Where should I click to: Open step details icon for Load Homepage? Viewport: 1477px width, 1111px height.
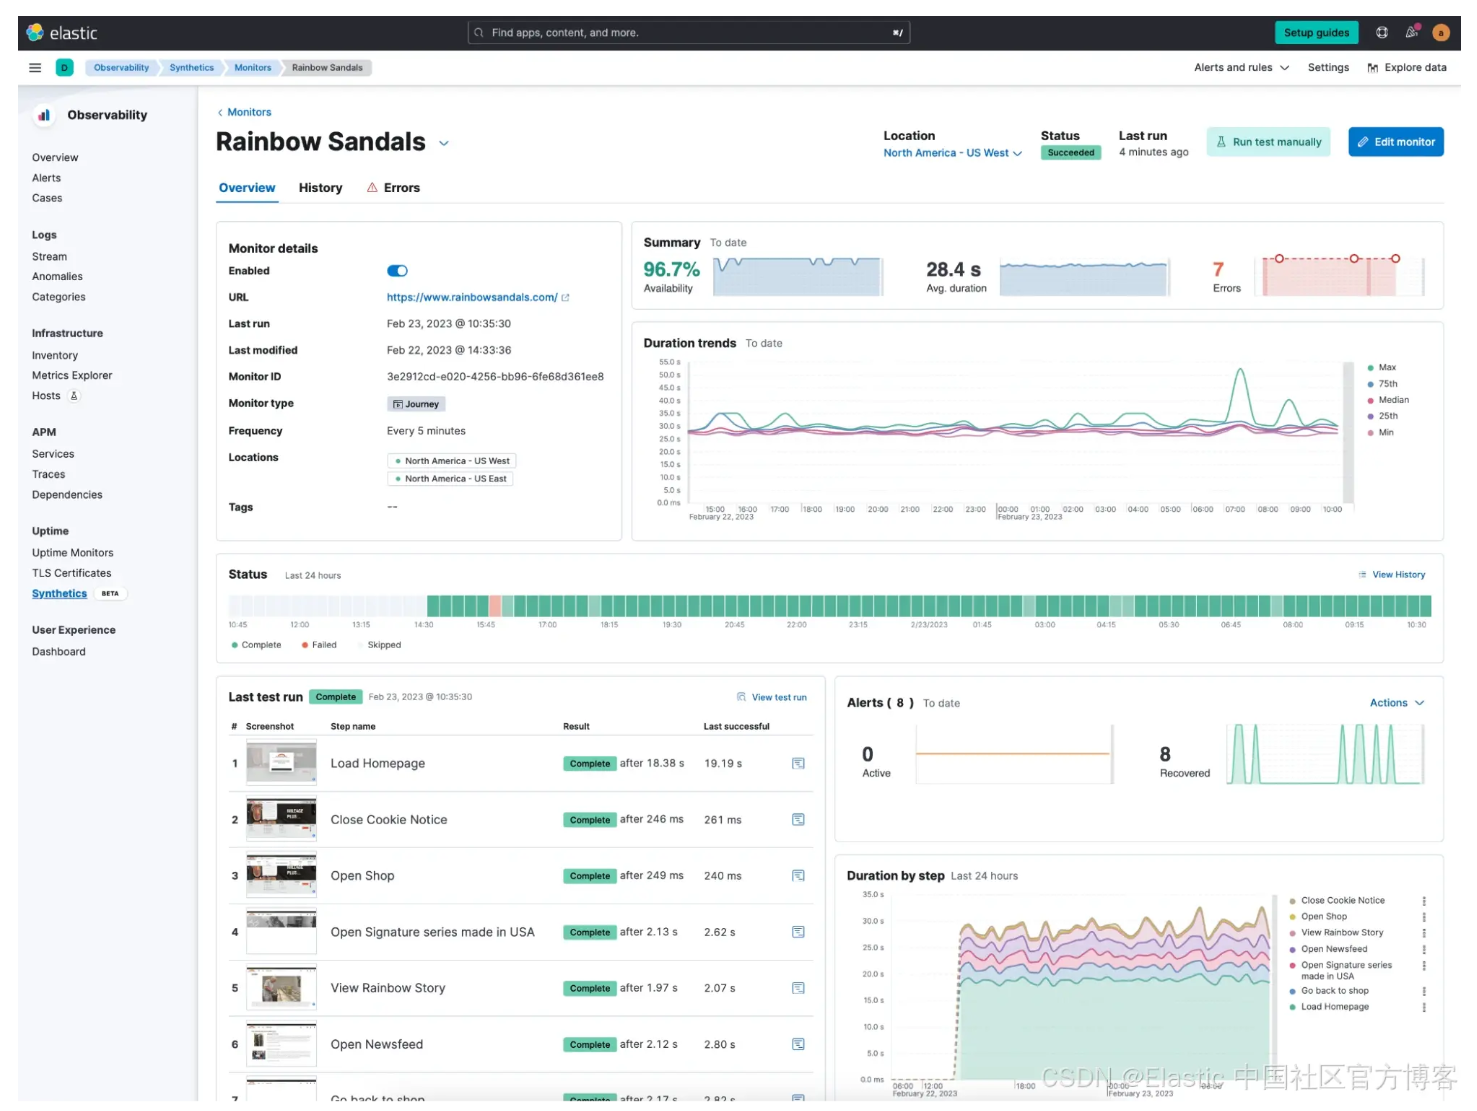(798, 763)
